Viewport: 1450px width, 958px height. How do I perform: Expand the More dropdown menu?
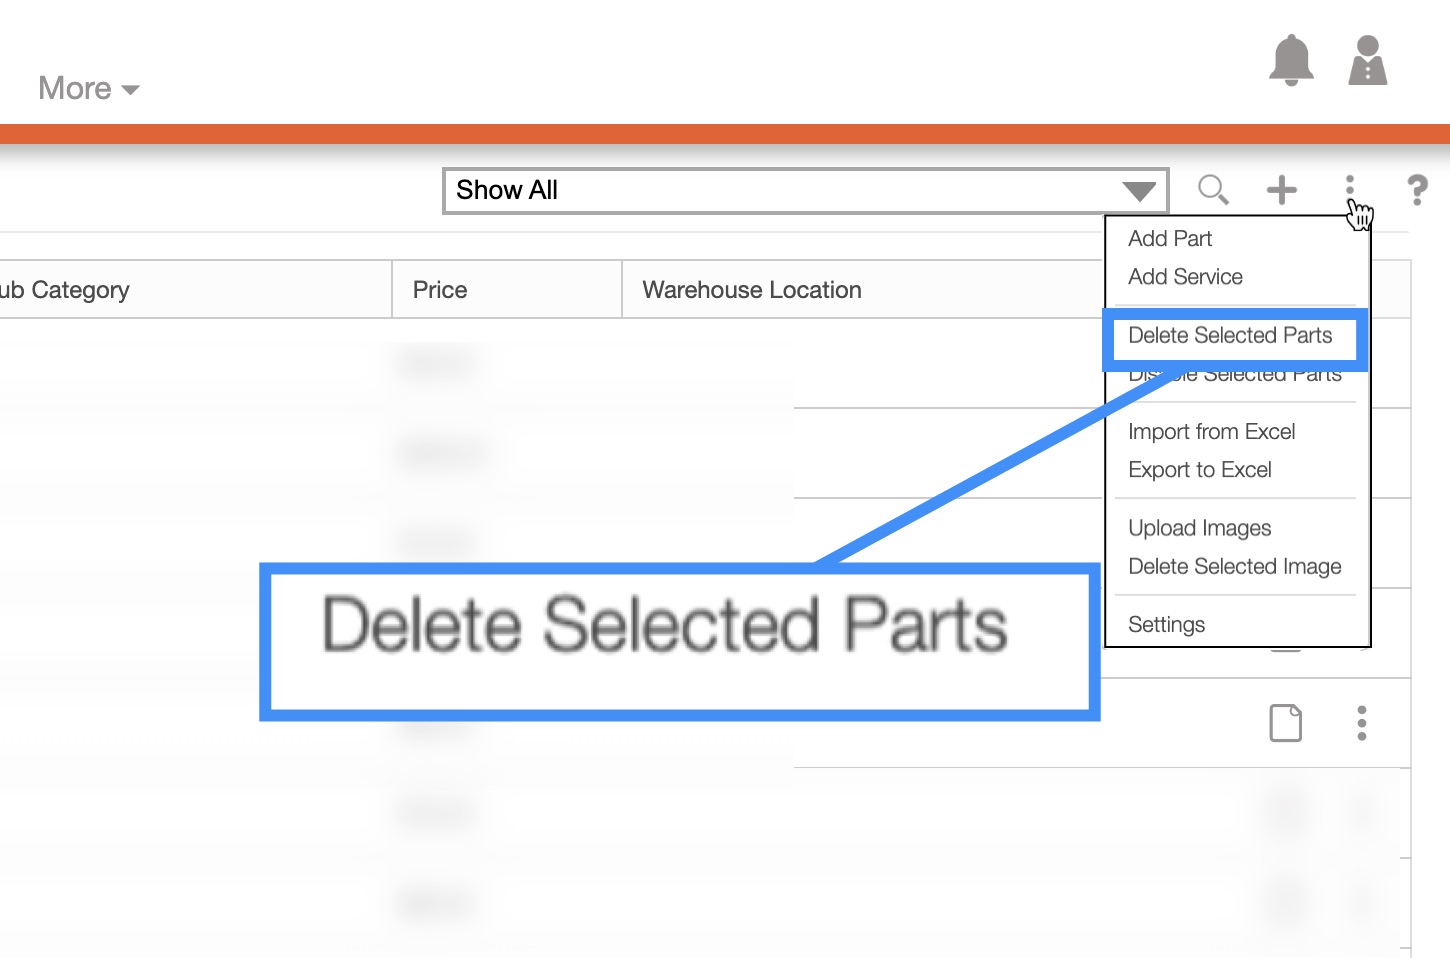click(88, 89)
